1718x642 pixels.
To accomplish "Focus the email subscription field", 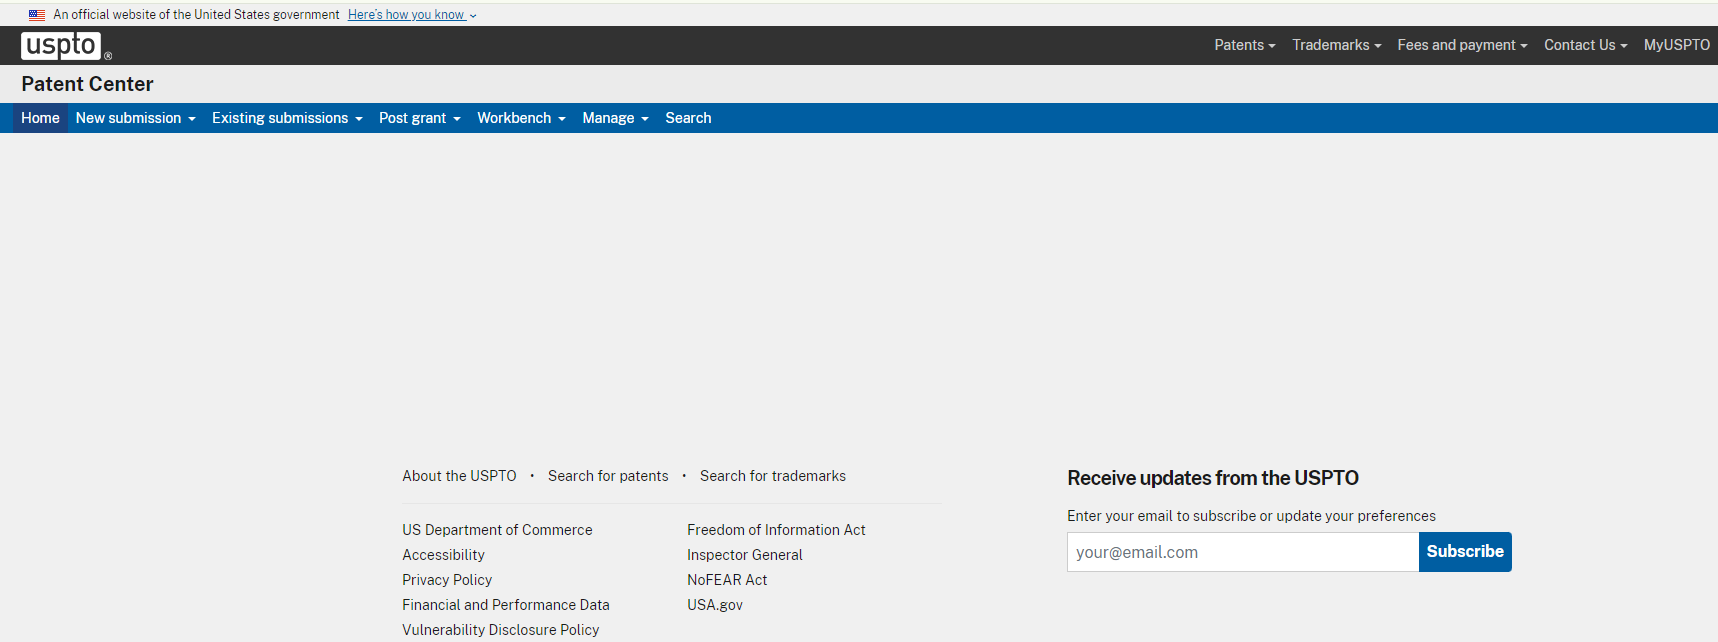I will [1243, 552].
